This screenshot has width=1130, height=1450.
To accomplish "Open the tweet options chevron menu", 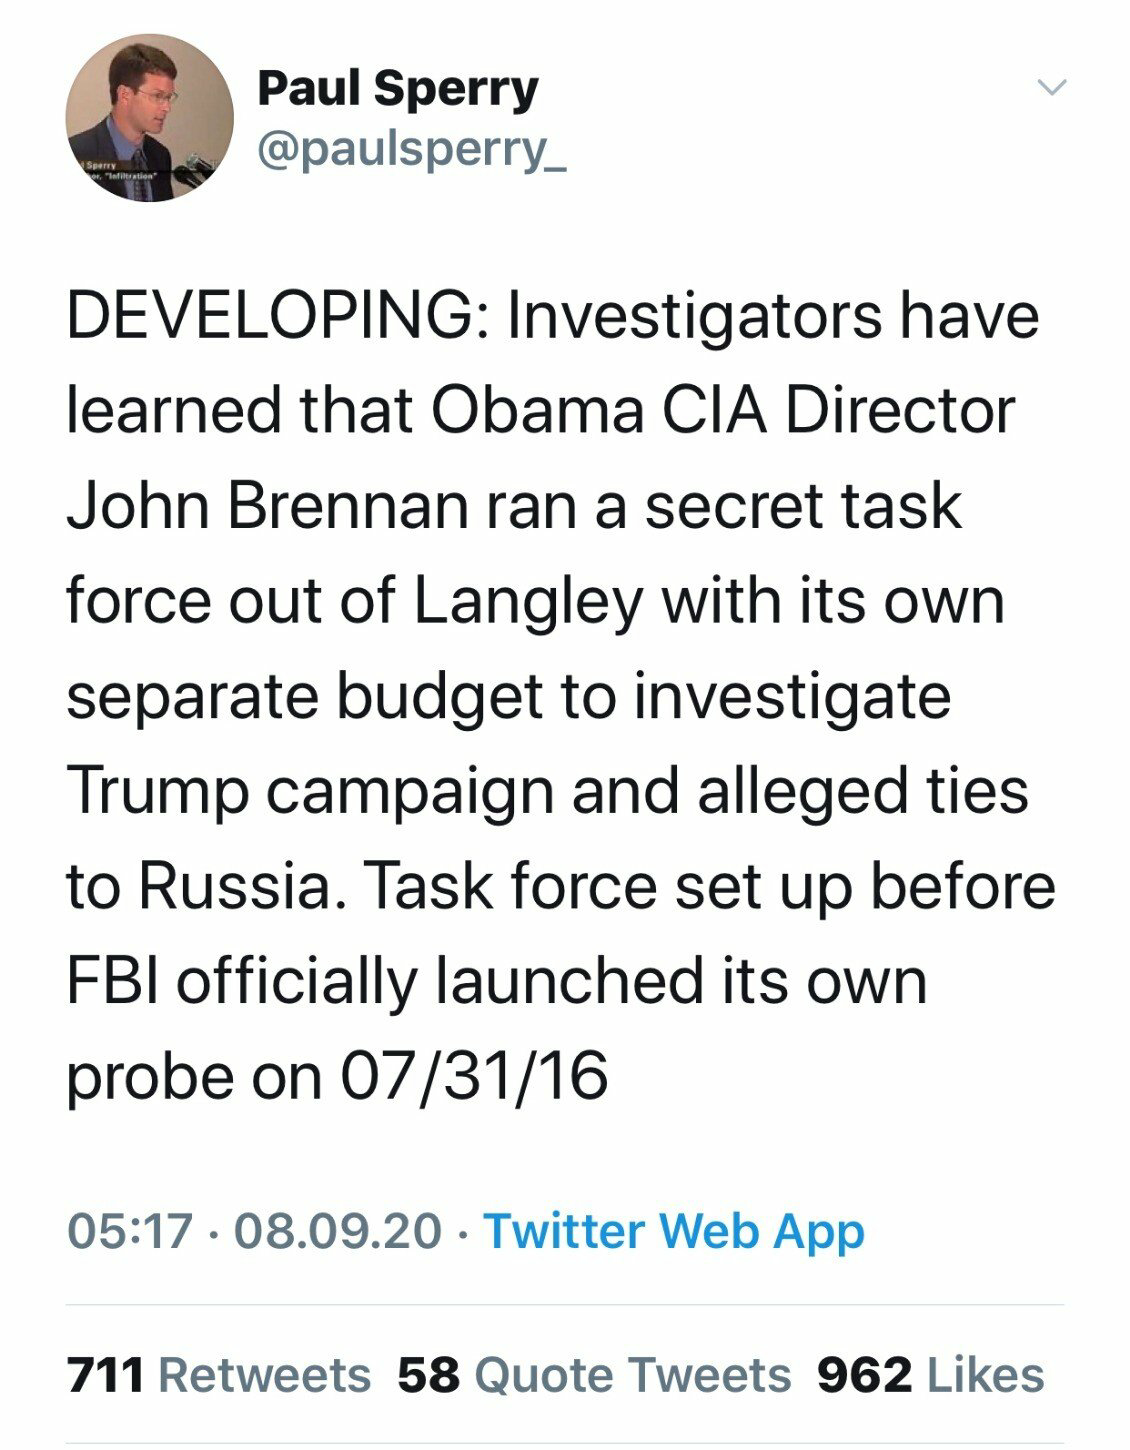I will [x=1050, y=88].
